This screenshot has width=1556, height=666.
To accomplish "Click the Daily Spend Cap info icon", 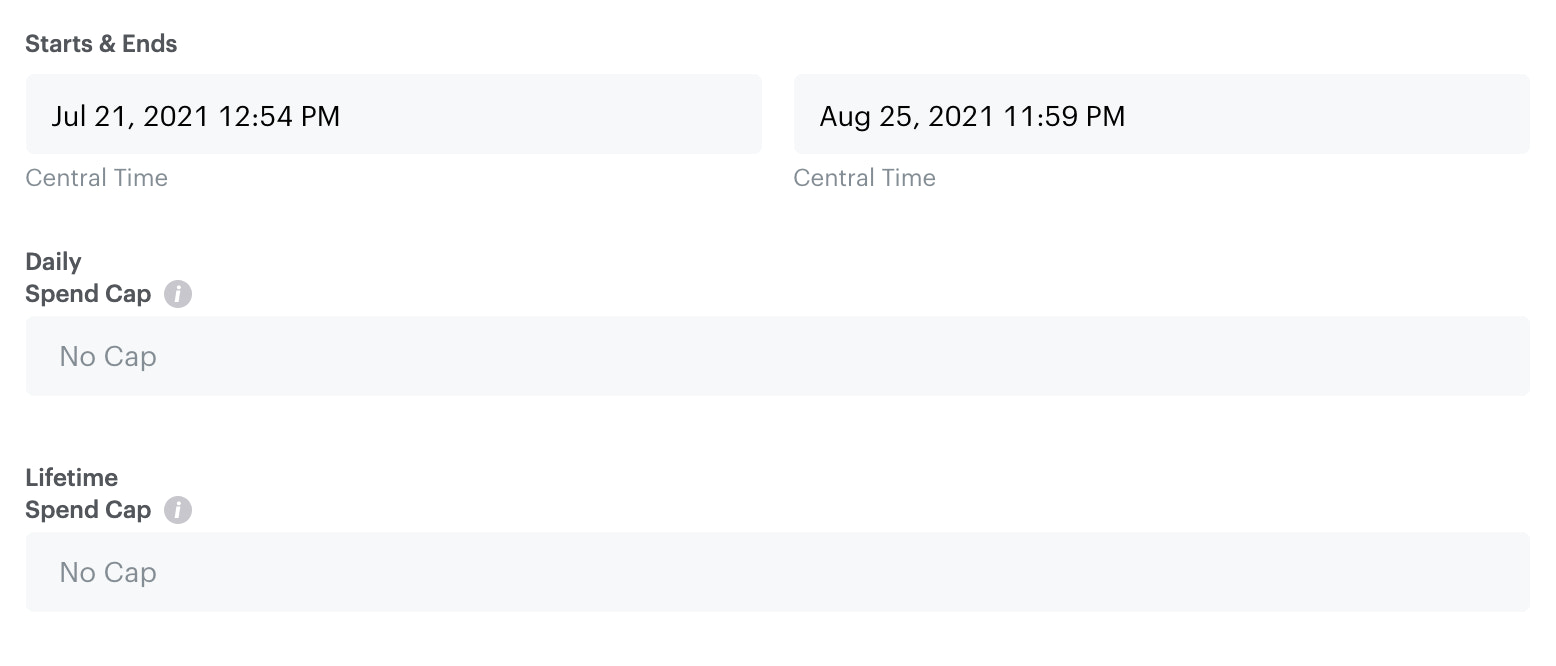I will pyautogui.click(x=178, y=295).
